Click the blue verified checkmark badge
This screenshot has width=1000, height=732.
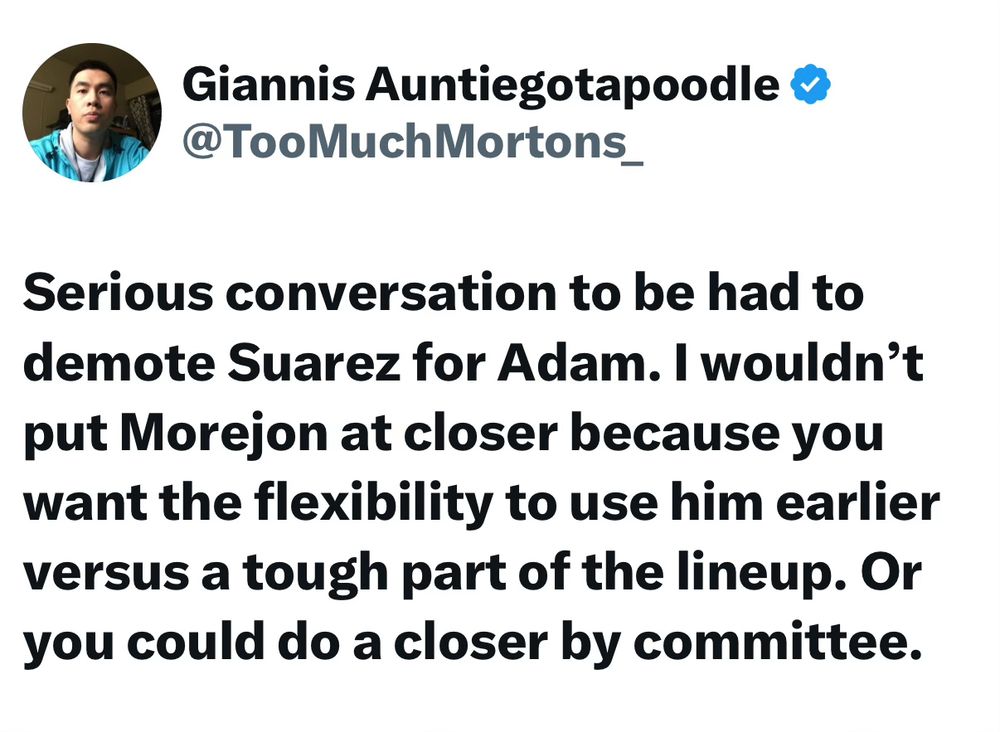pos(810,84)
